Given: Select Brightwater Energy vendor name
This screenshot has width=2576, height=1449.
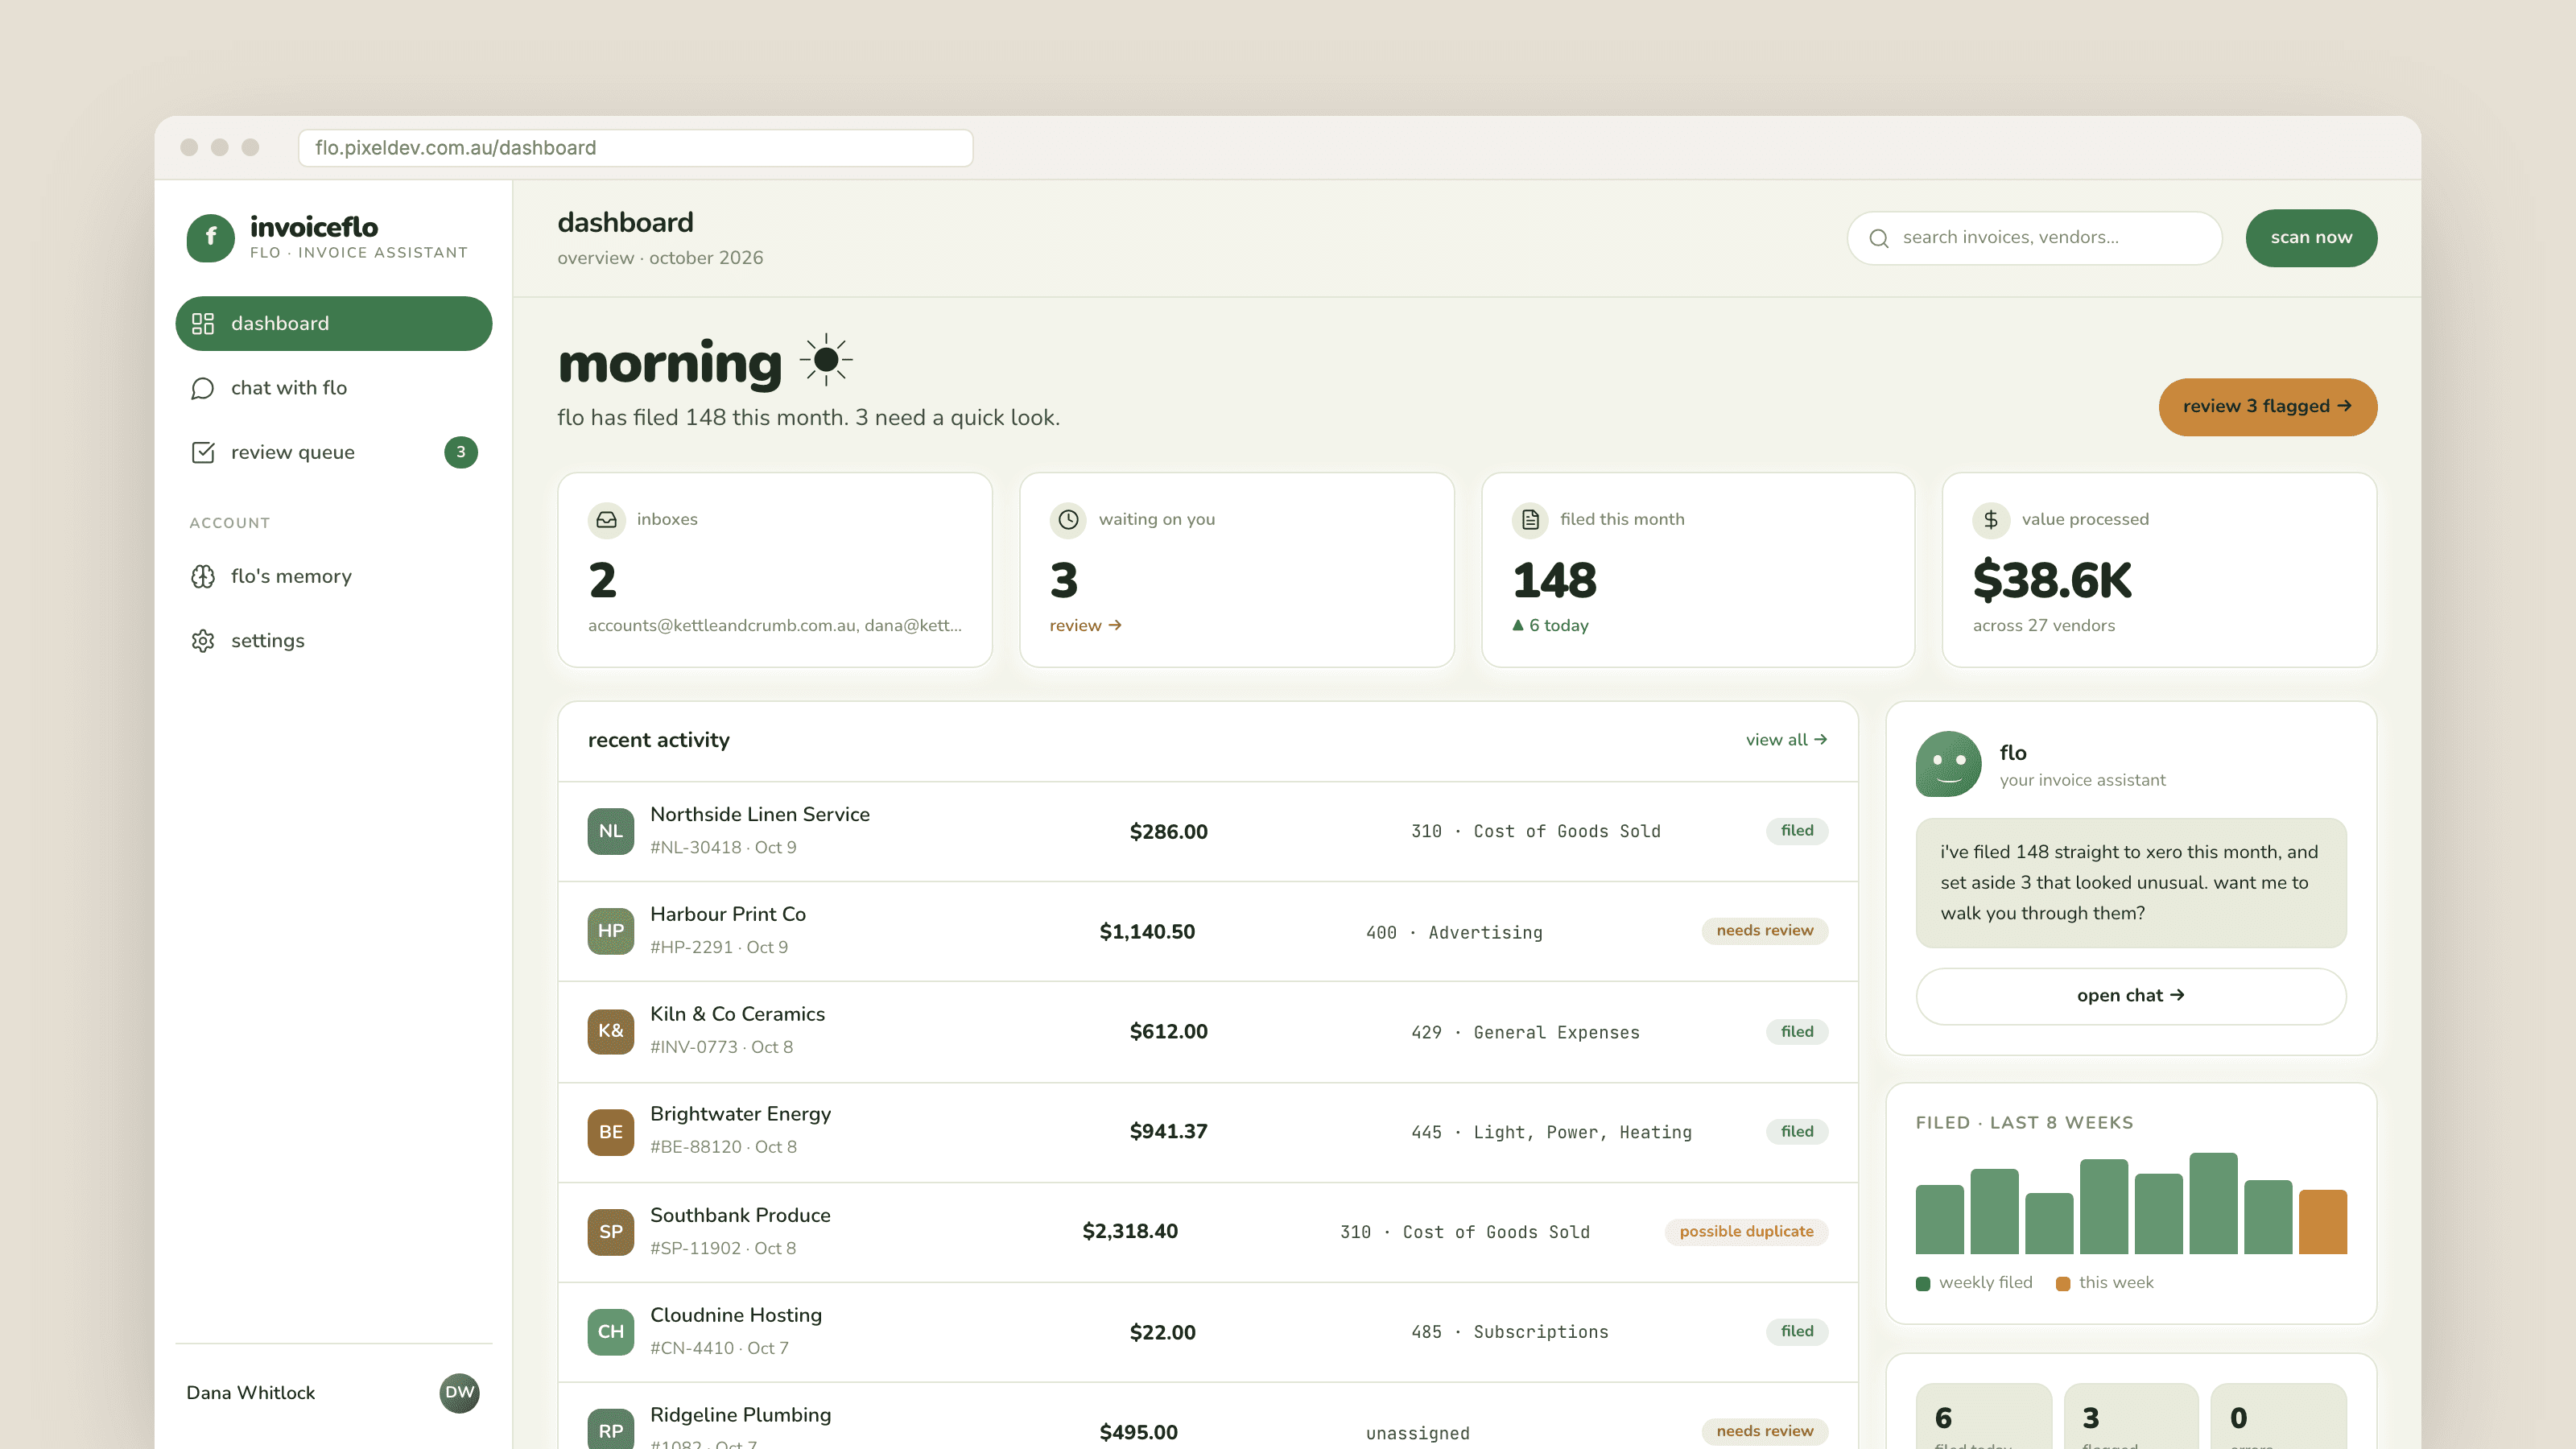Looking at the screenshot, I should click(740, 1114).
